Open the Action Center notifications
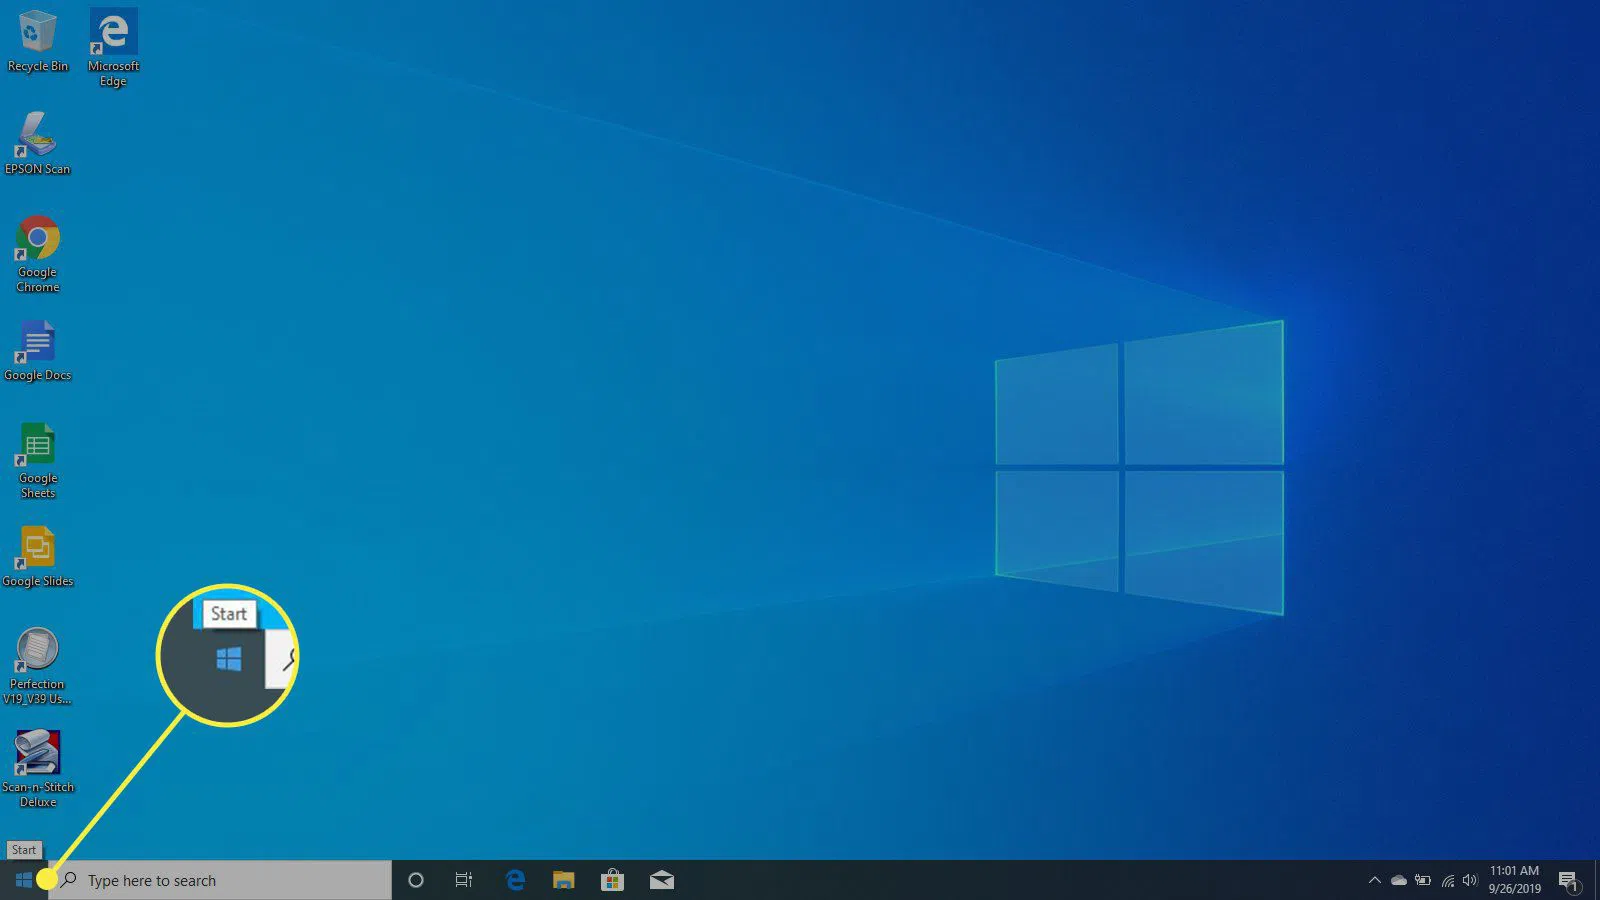Image resolution: width=1600 pixels, height=900 pixels. tap(1568, 880)
